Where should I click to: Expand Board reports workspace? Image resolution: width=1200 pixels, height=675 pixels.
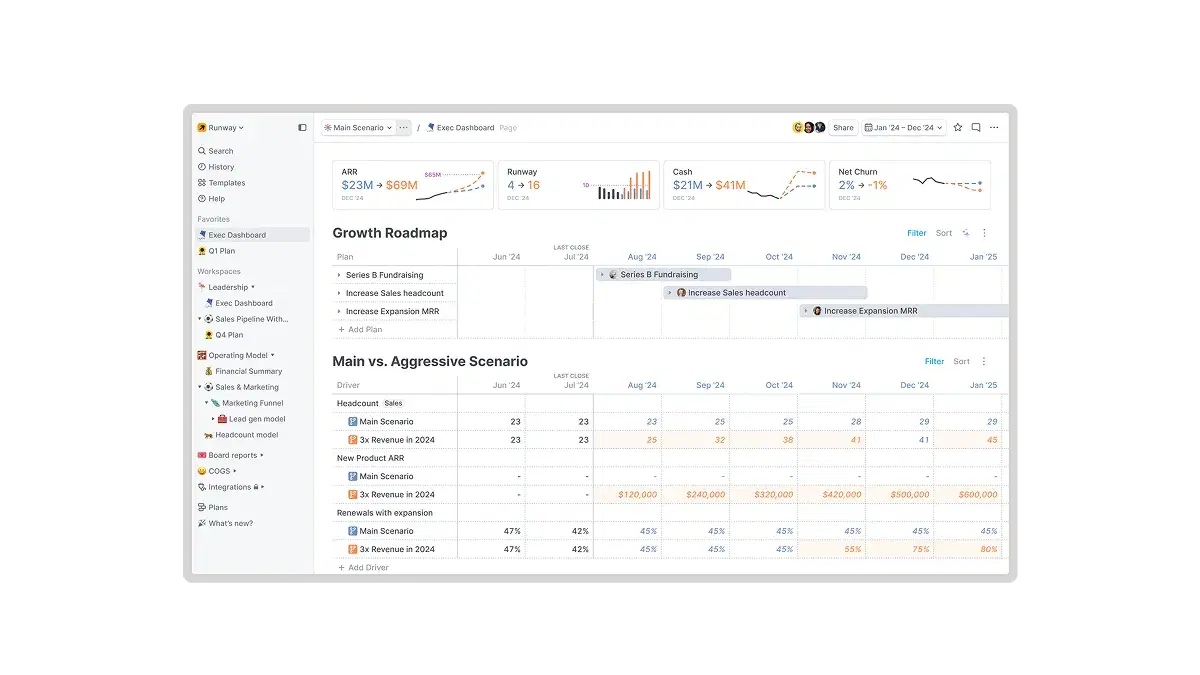coord(262,455)
